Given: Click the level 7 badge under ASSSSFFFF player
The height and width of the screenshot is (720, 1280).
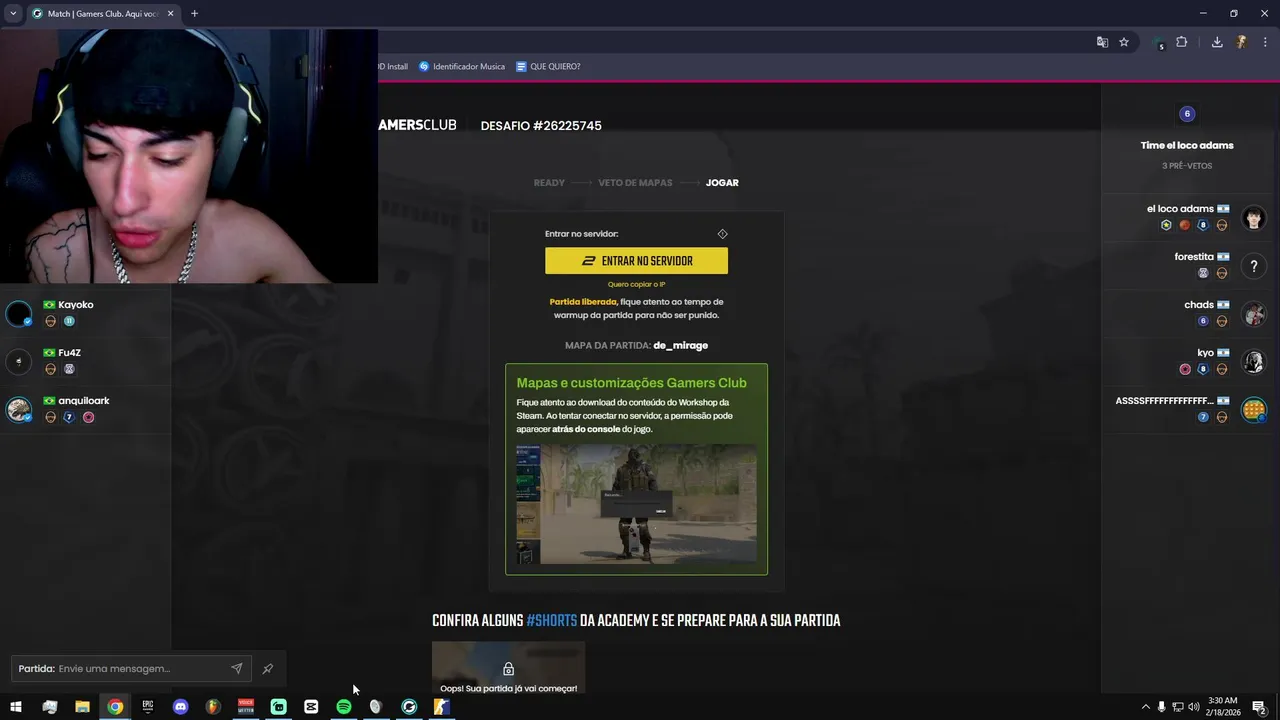Looking at the screenshot, I should click(x=1203, y=417).
